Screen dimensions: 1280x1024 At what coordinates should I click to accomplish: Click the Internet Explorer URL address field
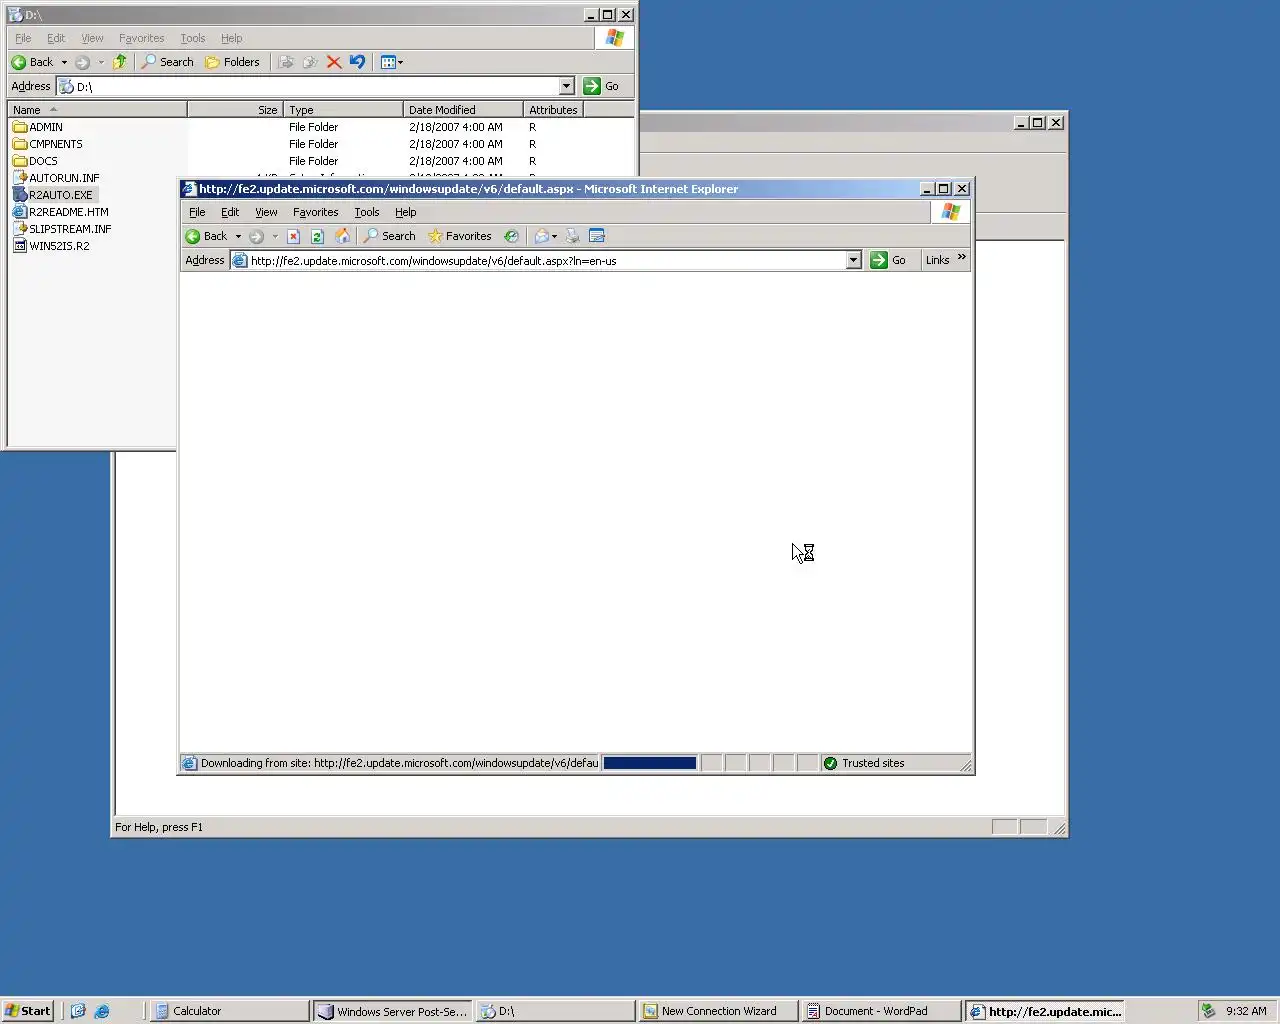[x=546, y=260]
